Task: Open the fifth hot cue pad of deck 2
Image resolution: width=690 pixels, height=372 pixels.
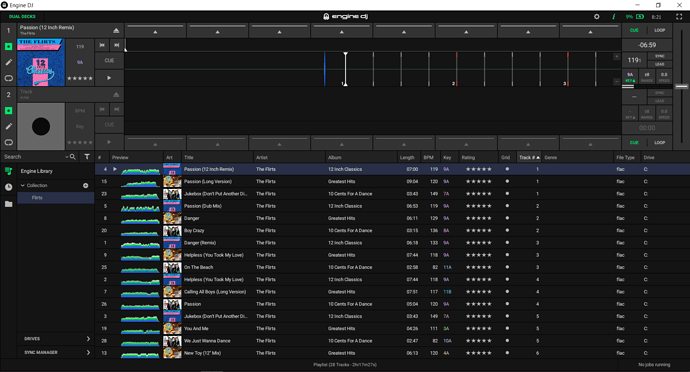Action: point(404,143)
